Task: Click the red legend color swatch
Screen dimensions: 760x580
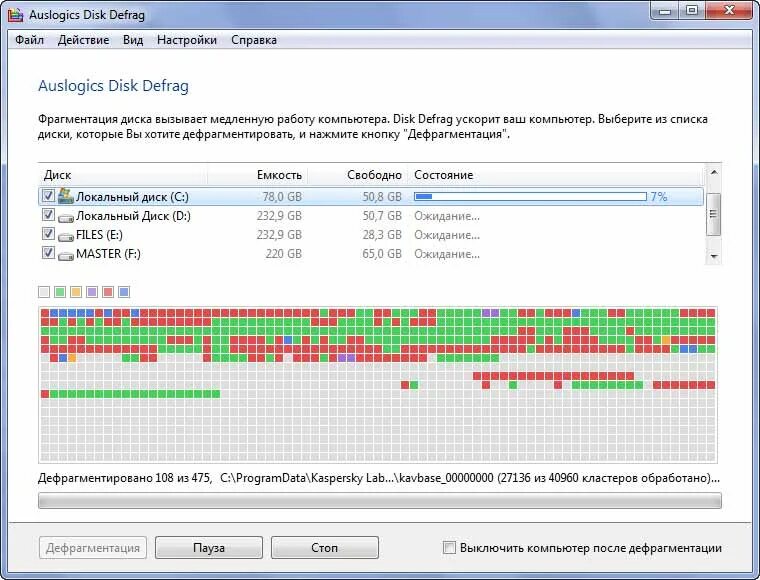Action: 108,292
